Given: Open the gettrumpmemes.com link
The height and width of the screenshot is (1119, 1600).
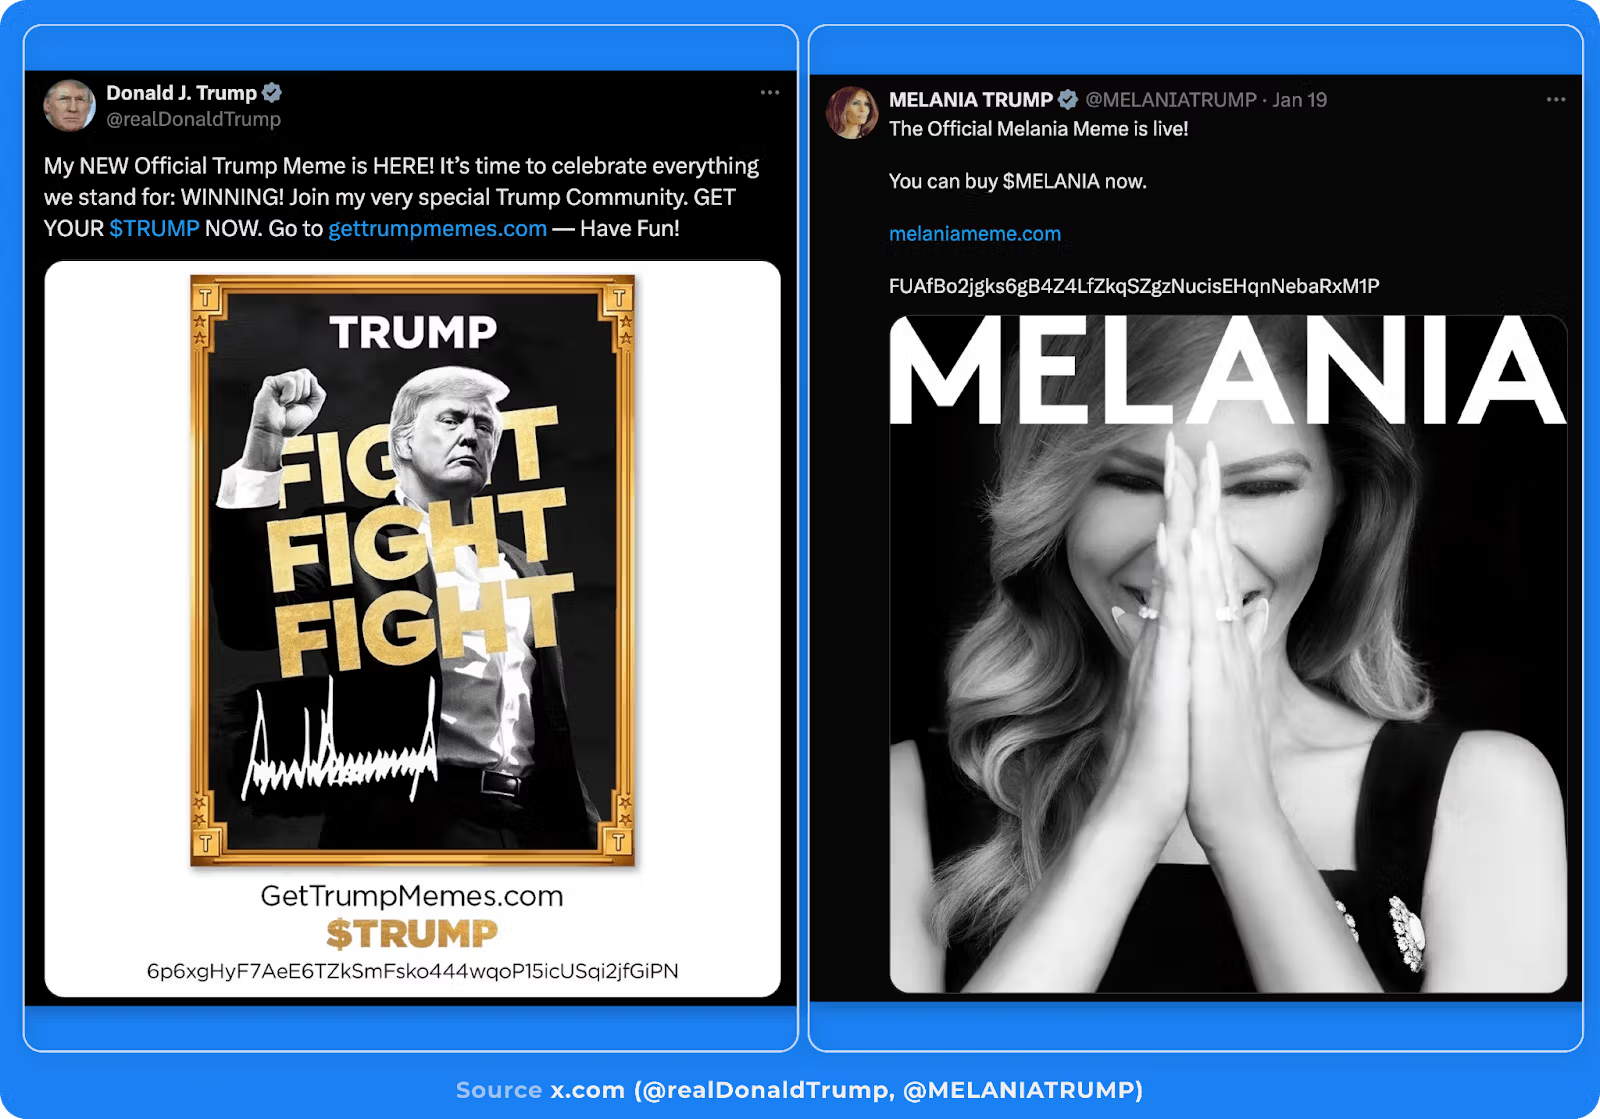Looking at the screenshot, I should click(x=438, y=228).
